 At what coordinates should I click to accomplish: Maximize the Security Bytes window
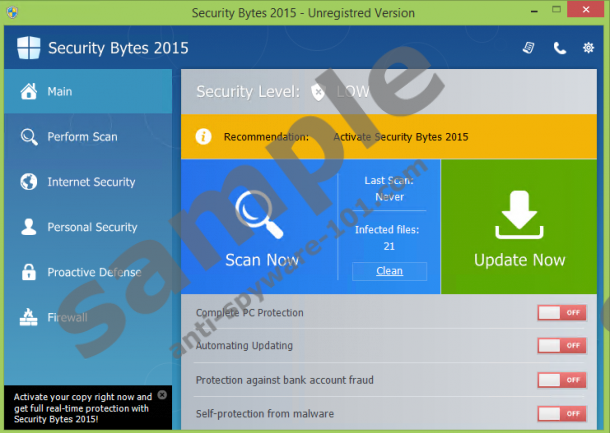click(556, 10)
